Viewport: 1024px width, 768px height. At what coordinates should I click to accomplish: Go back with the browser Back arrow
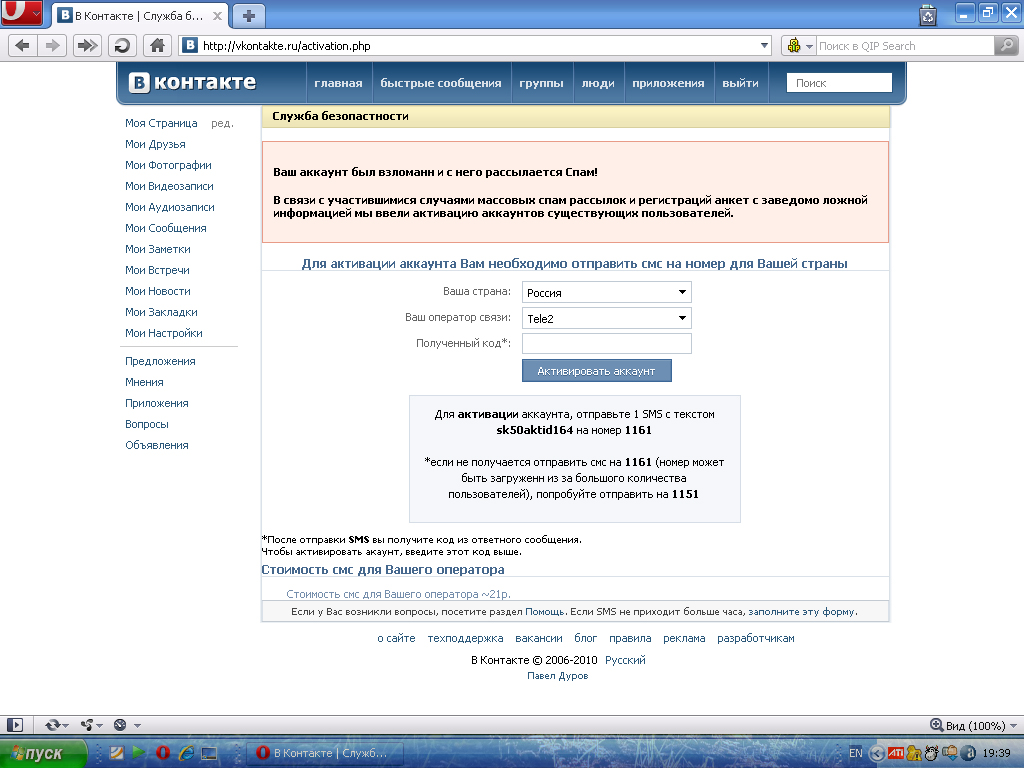[22, 46]
